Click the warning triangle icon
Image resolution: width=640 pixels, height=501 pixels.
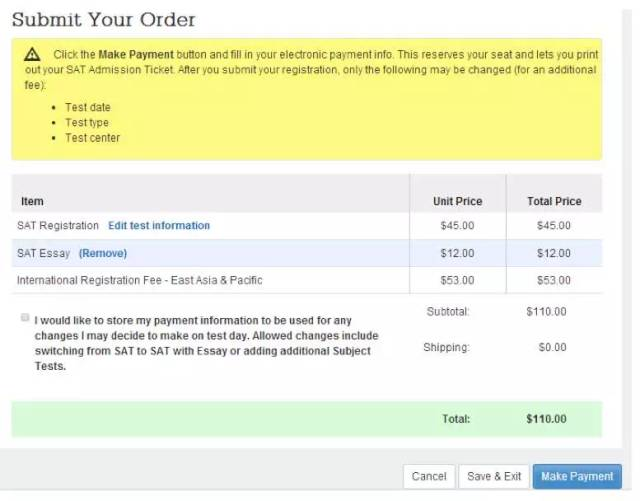pos(33,54)
